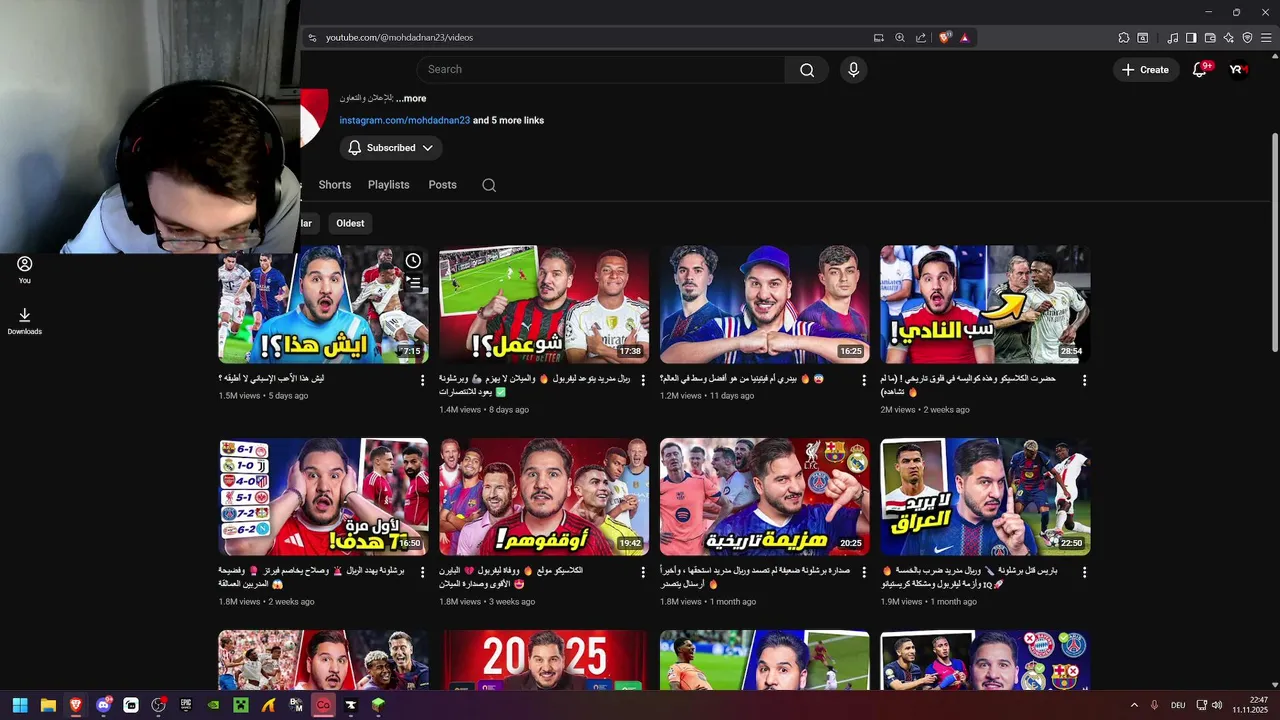Click the YouTube search input field

click(x=601, y=70)
